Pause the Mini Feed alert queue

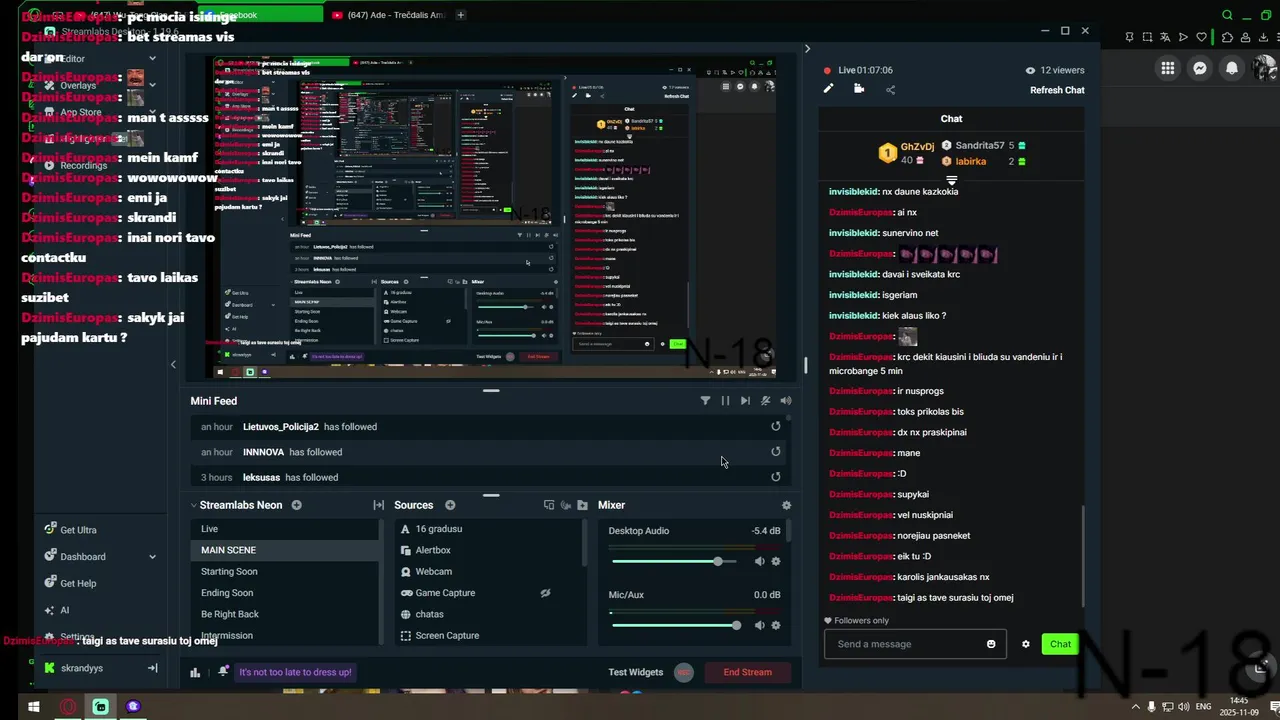725,401
